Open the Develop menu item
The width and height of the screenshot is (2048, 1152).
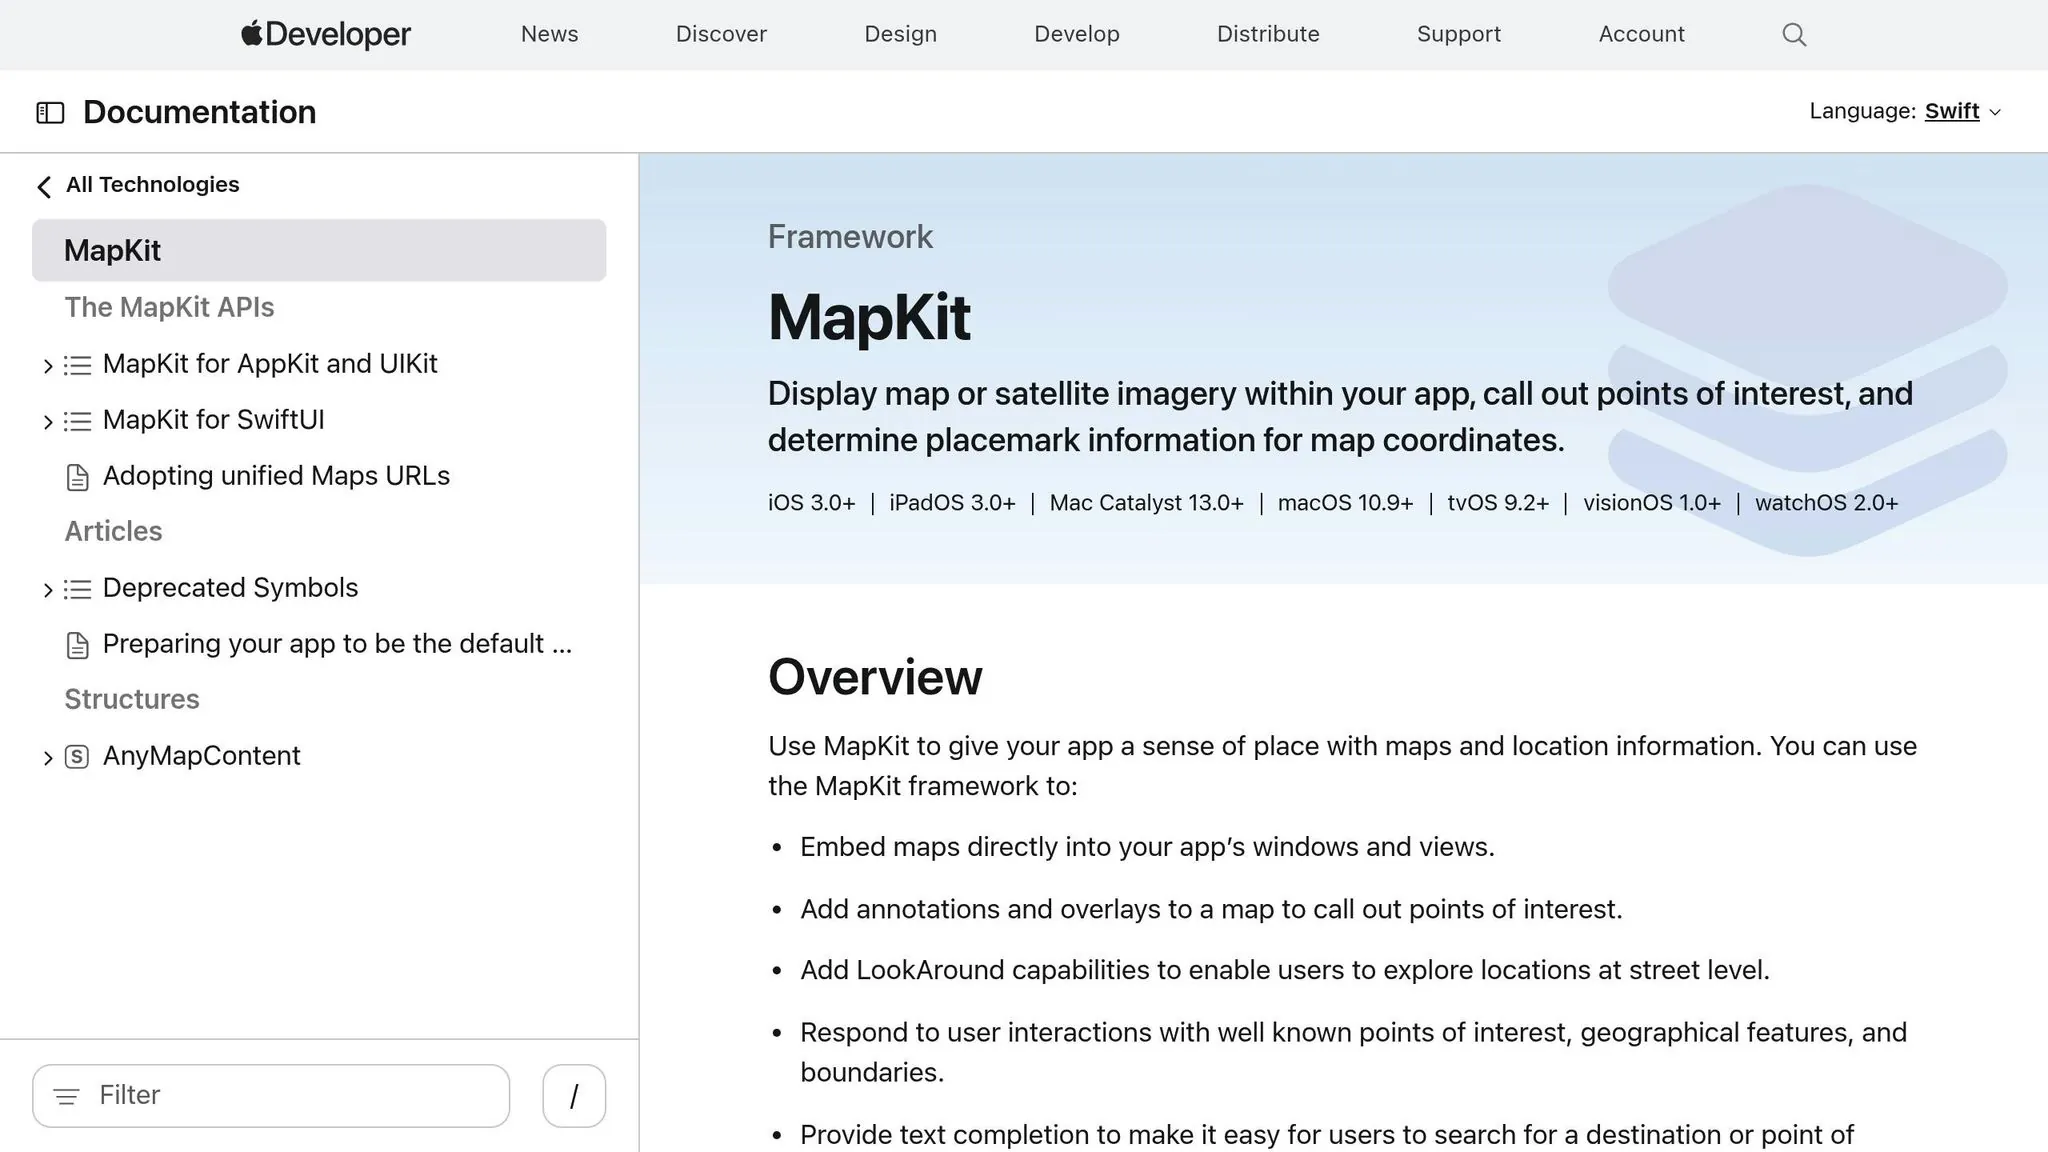1076,33
